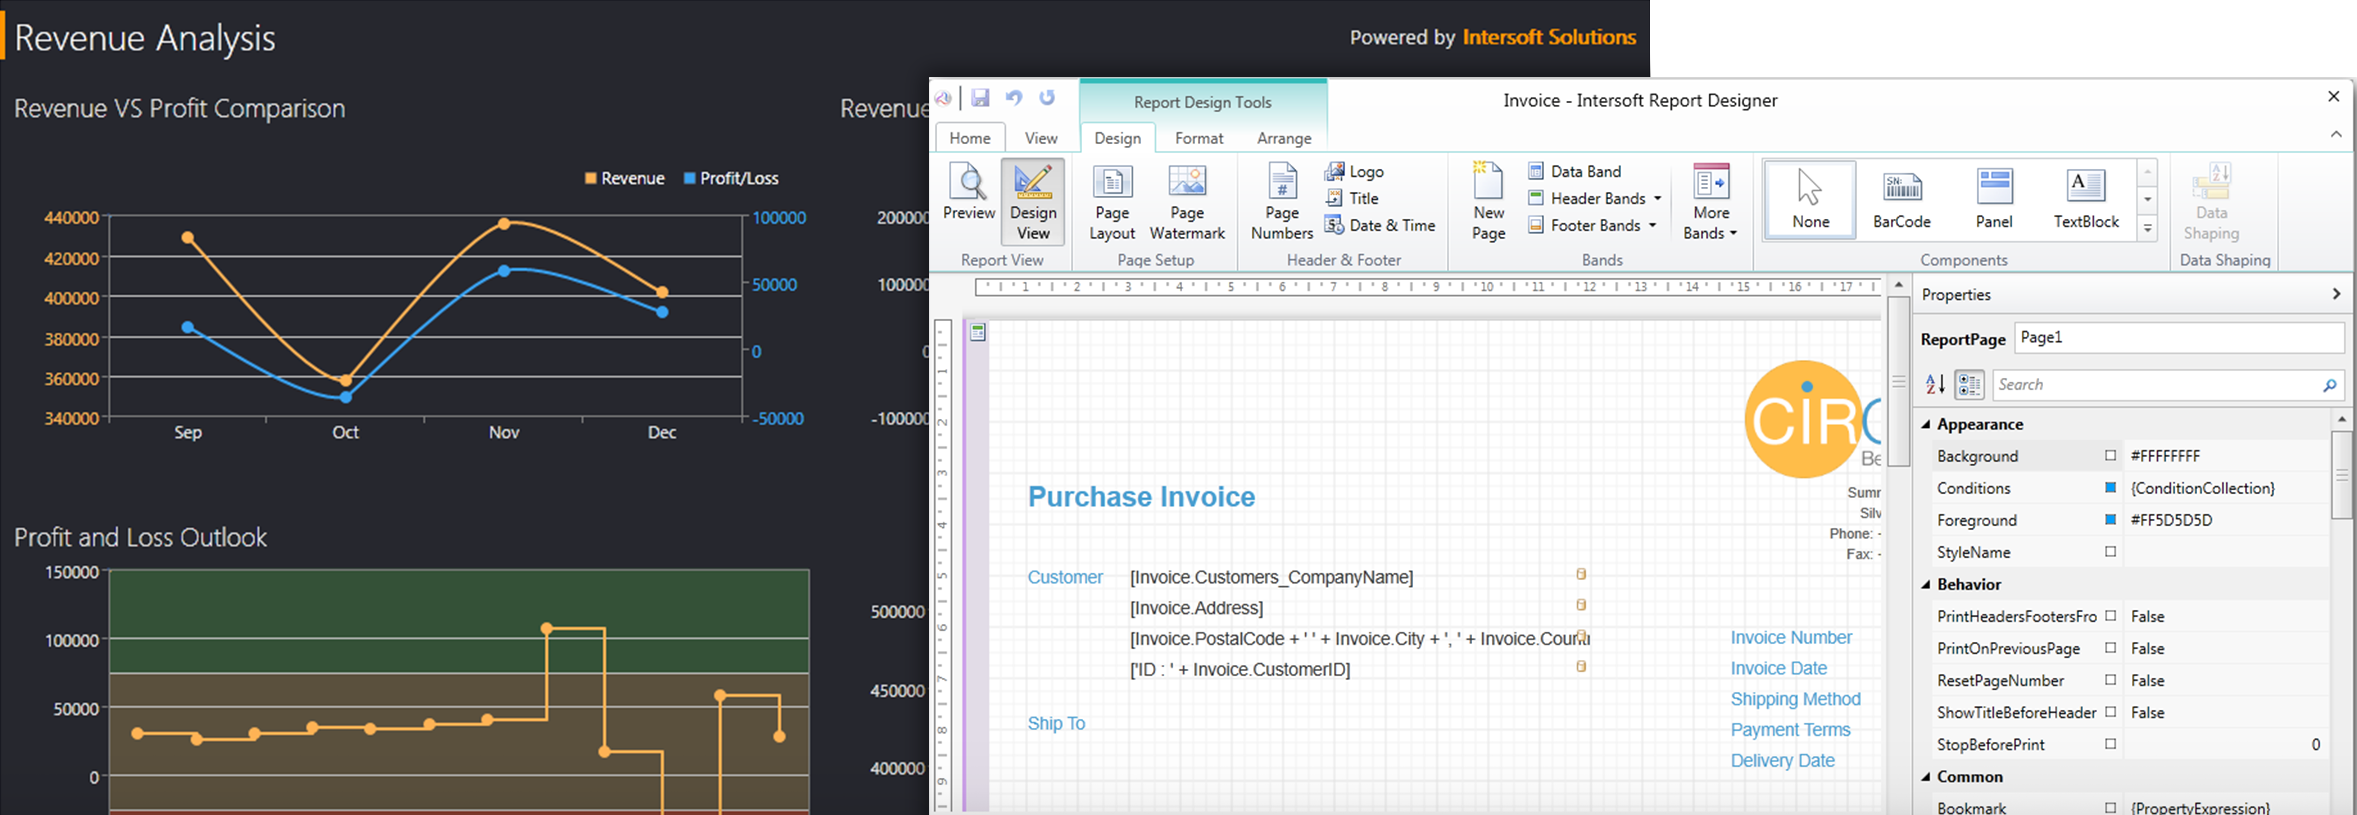The image size is (2357, 815).
Task: Select the Customer label in the report
Action: (1065, 577)
